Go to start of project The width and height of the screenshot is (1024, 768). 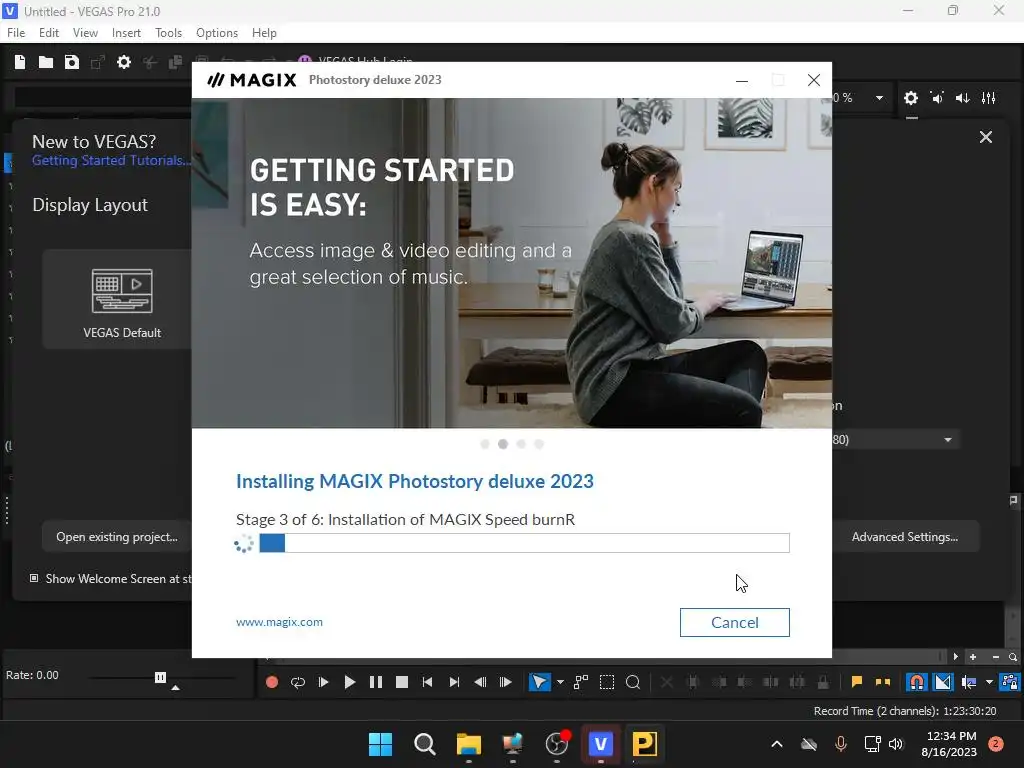427,682
